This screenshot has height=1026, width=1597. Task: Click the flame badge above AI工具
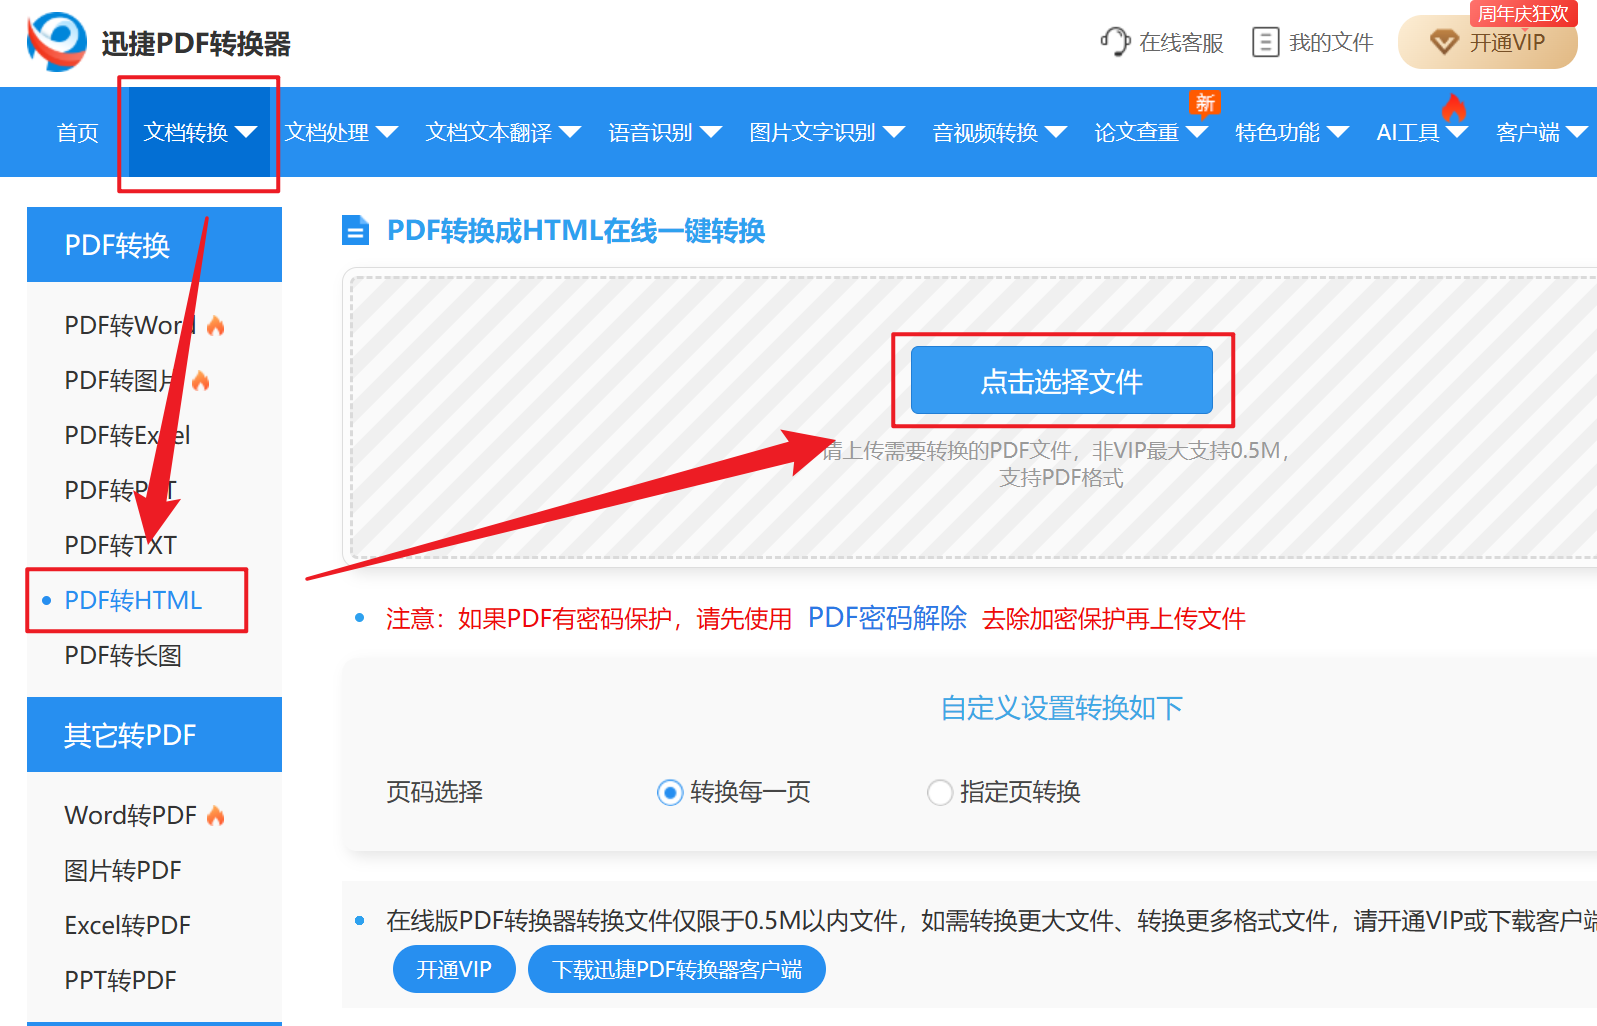pyautogui.click(x=1454, y=106)
